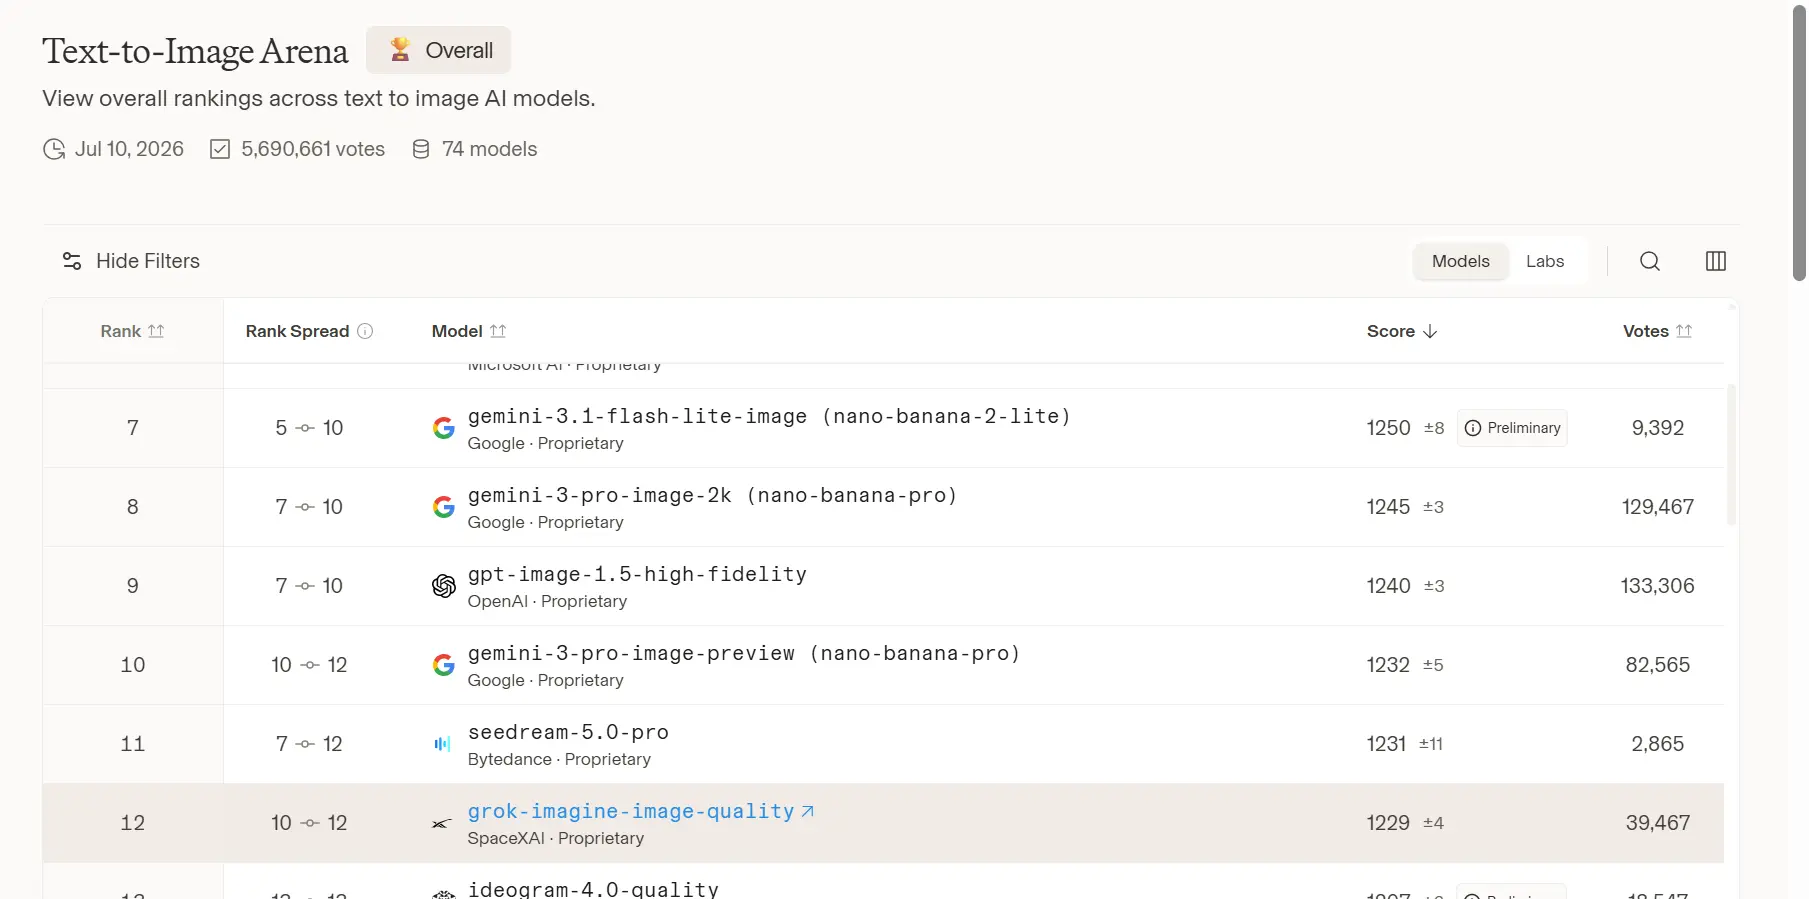This screenshot has height=899, width=1809.
Task: Click the Preliminary badge for gemini-3.1-flash-lite-image
Action: click(1512, 428)
